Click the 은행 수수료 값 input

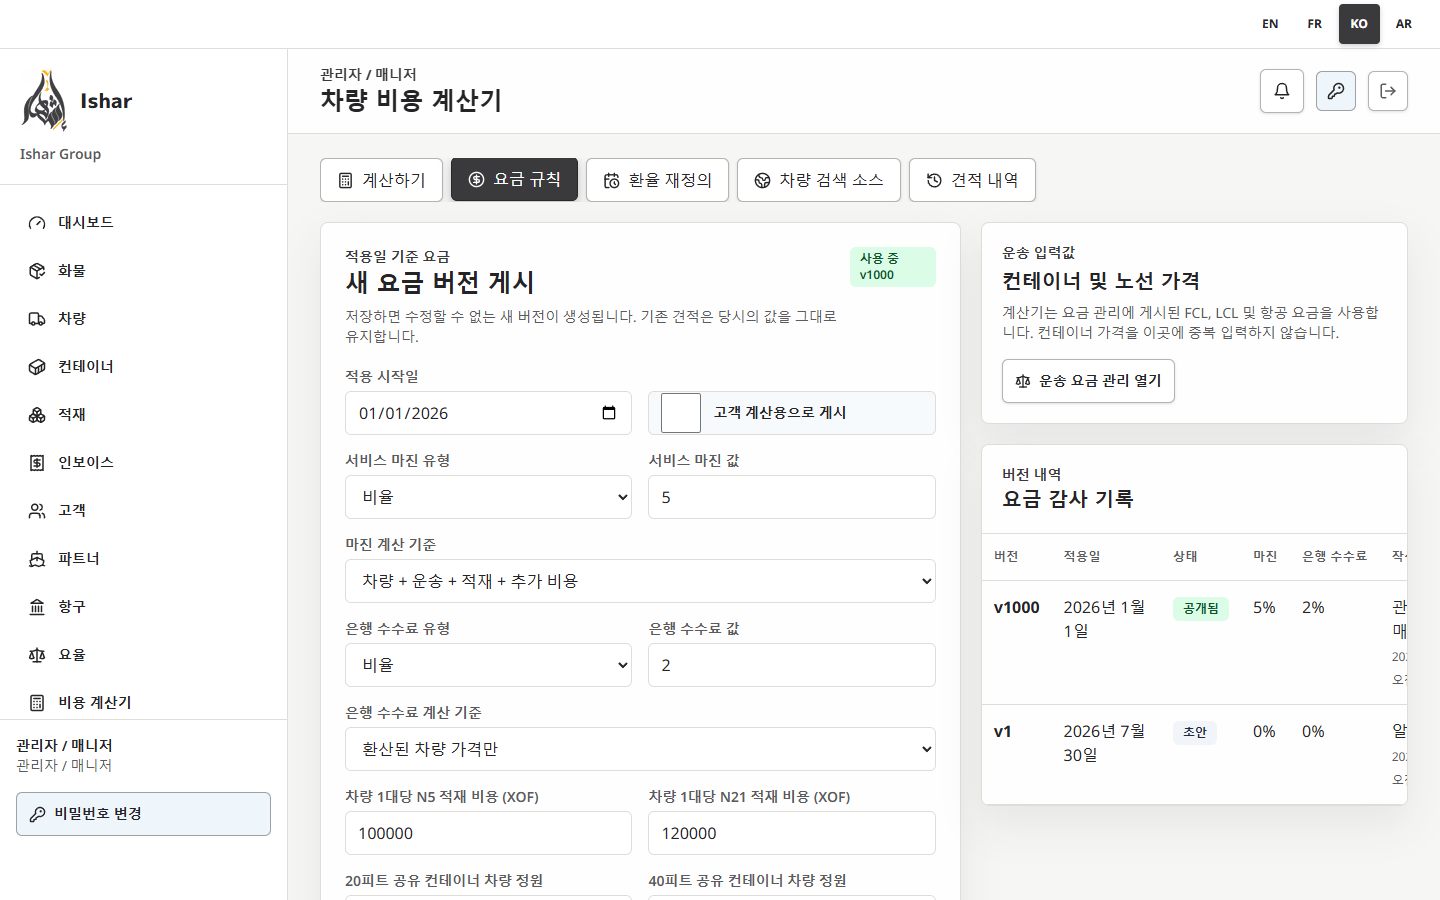tap(792, 665)
